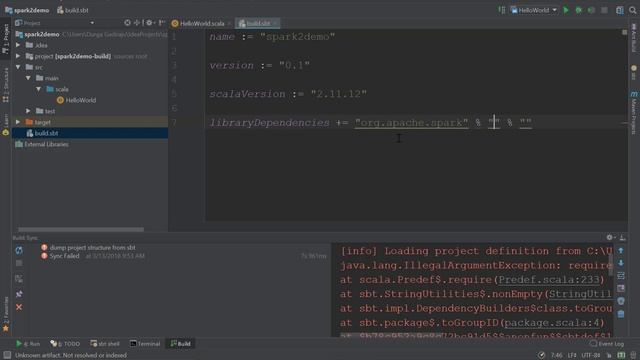Clear console with trash icon
The height and width of the screenshot is (360, 640).
621,314
